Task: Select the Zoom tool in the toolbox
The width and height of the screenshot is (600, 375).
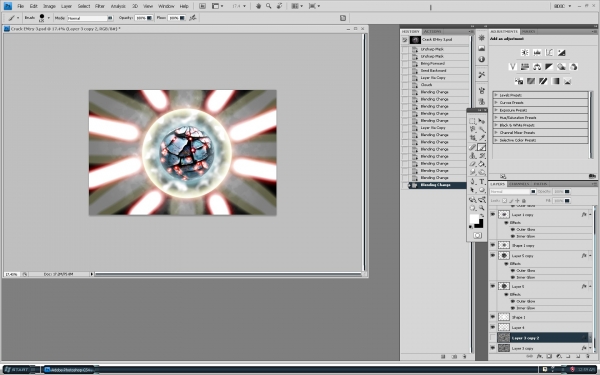Action: coord(482,207)
